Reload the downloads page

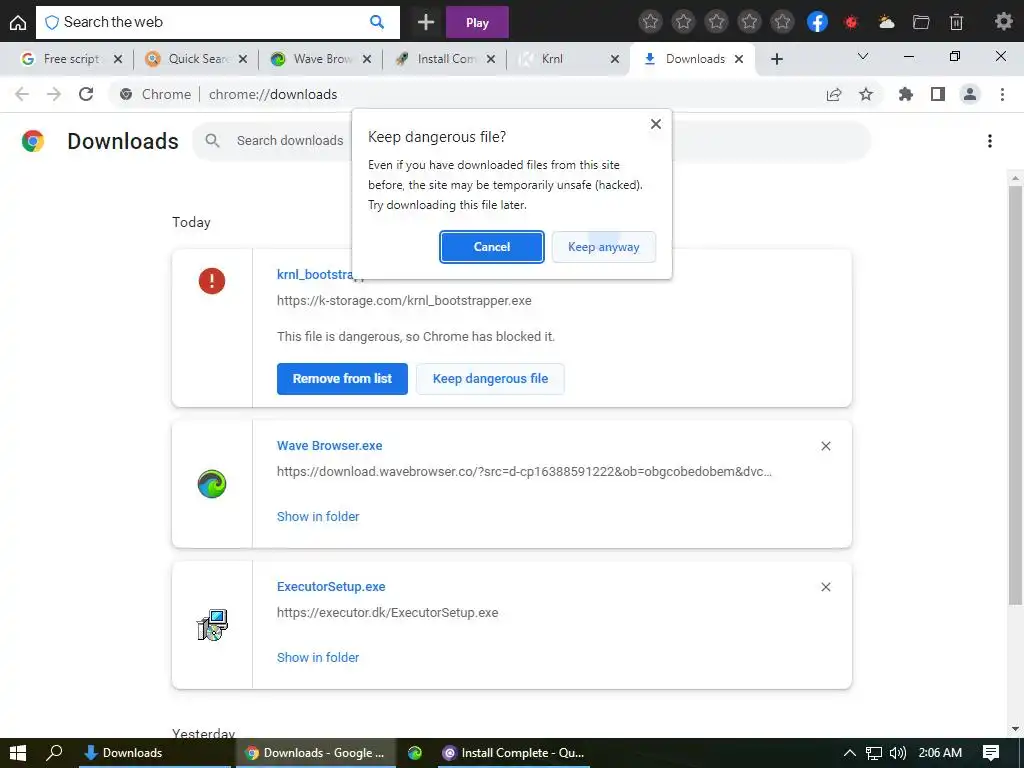[x=86, y=94]
